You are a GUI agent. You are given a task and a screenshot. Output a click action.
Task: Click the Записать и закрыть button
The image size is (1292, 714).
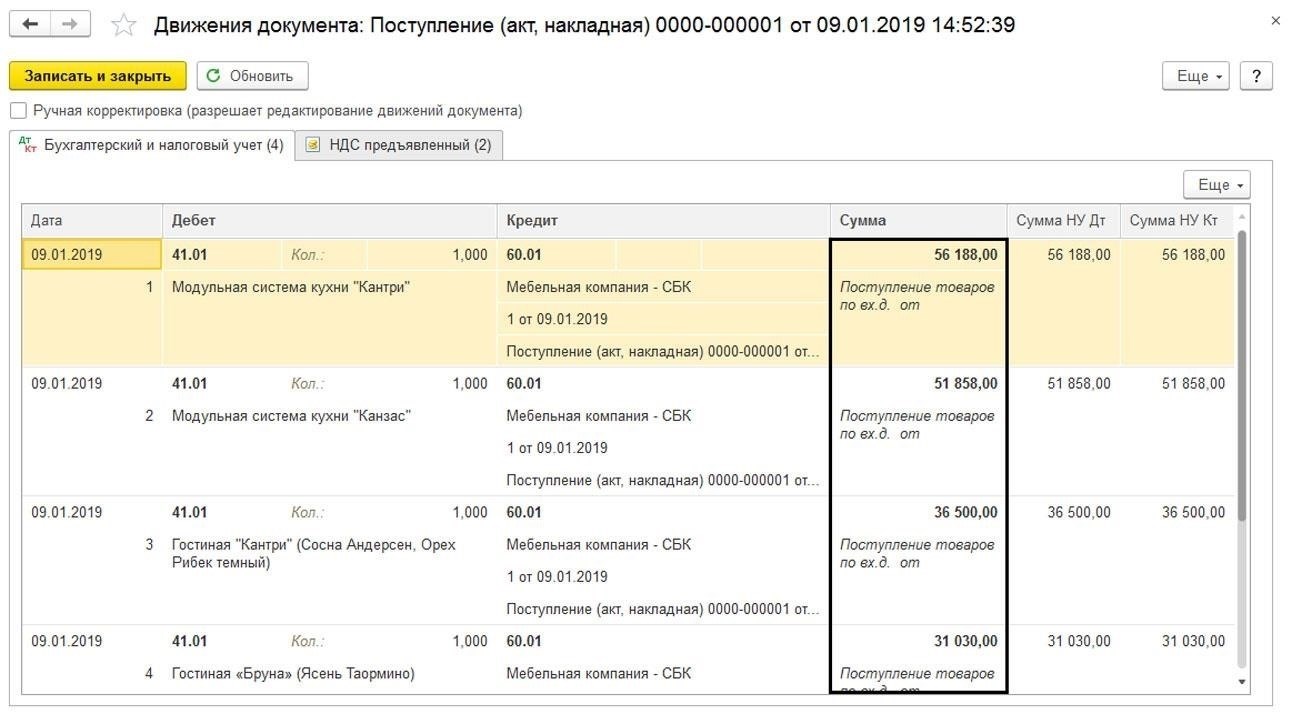[x=98, y=76]
